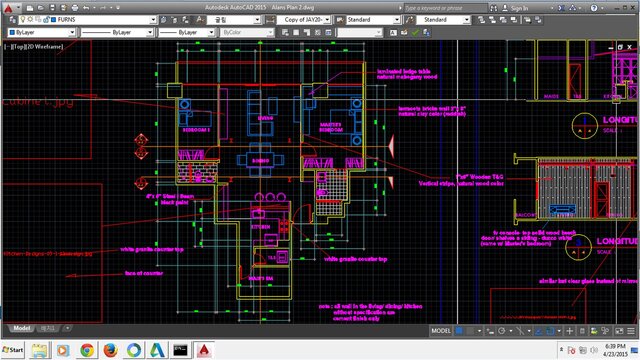This screenshot has height=360, width=640.
Task: Click the Windows Start button
Action: click(13, 350)
